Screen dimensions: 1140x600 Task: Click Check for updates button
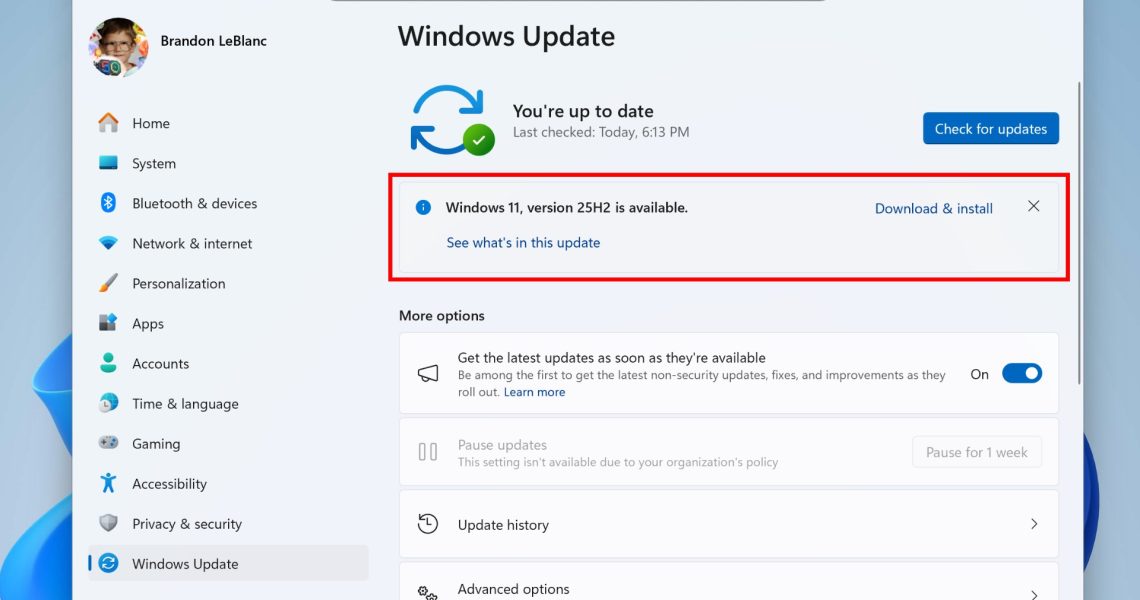991,129
